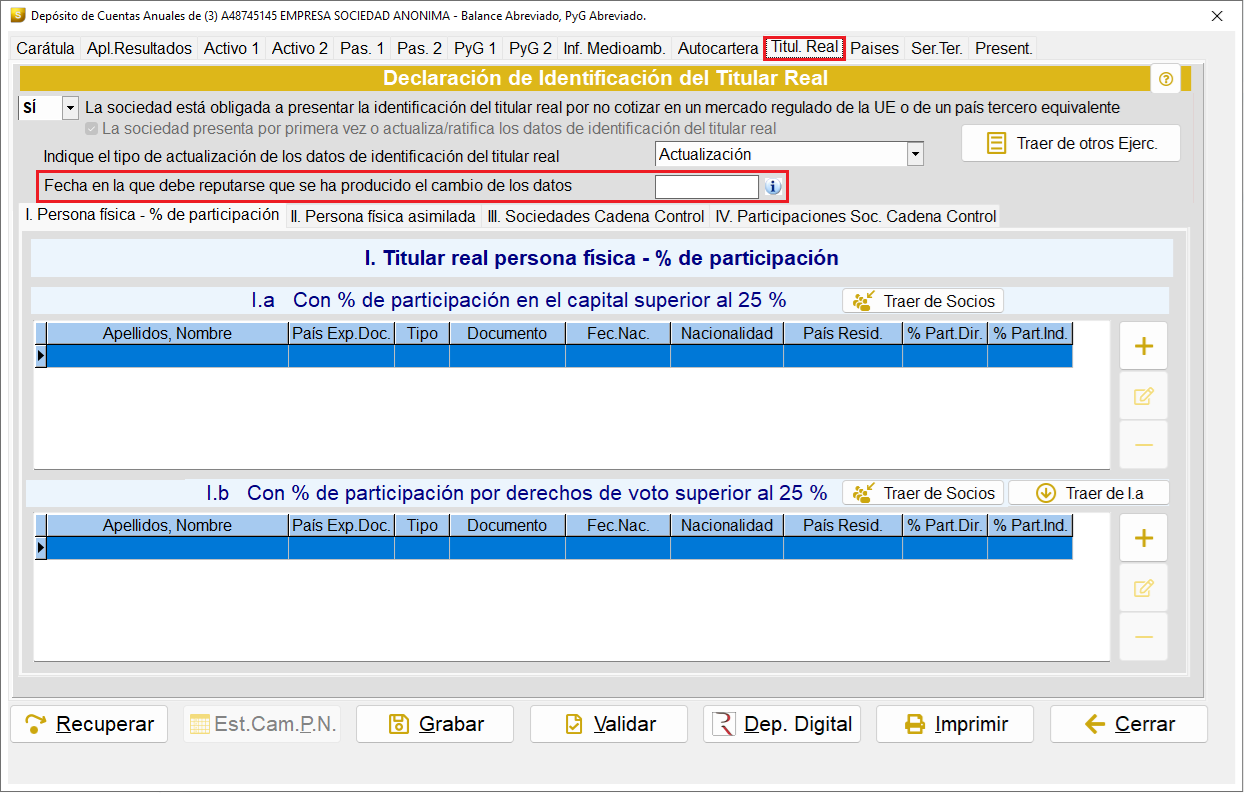
Task: Click the remove minus icon for table I.b
Action: pyautogui.click(x=1144, y=637)
